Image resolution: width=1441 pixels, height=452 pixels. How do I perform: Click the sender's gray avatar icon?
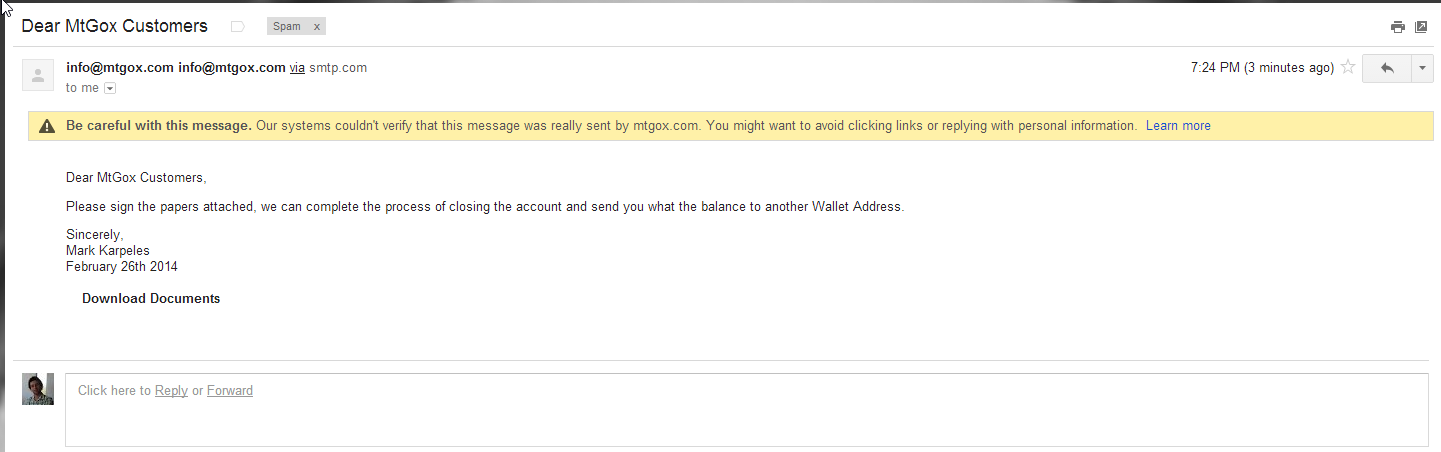click(x=38, y=75)
